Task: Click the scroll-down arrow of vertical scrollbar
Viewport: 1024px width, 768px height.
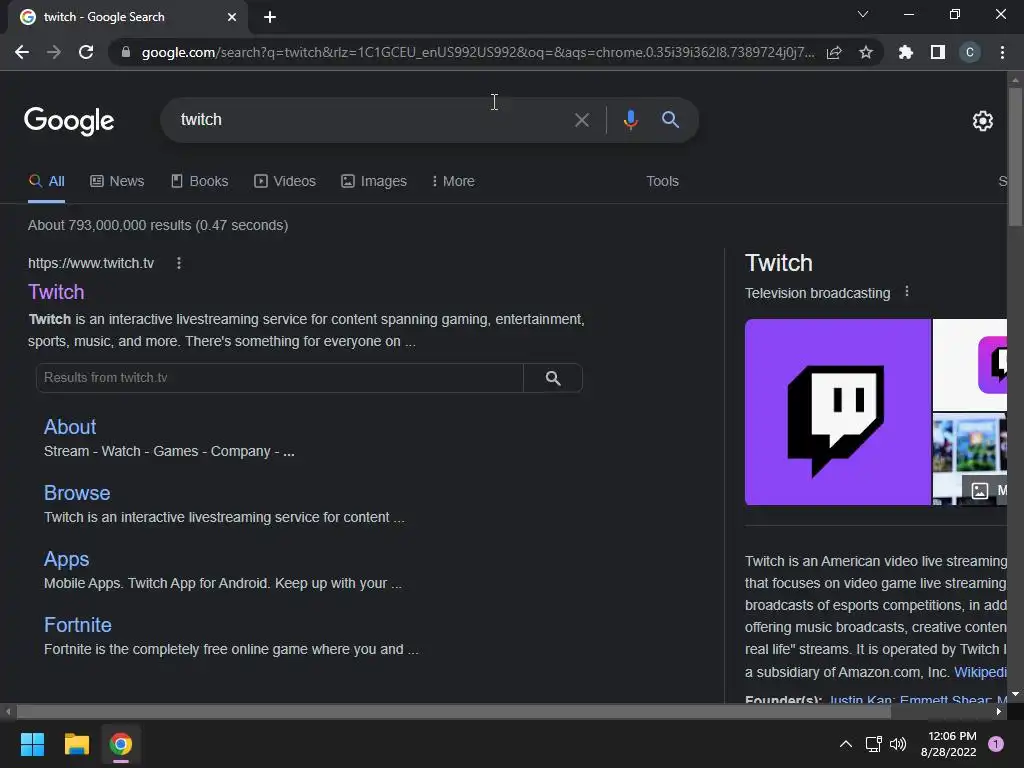Action: pos(1015,694)
